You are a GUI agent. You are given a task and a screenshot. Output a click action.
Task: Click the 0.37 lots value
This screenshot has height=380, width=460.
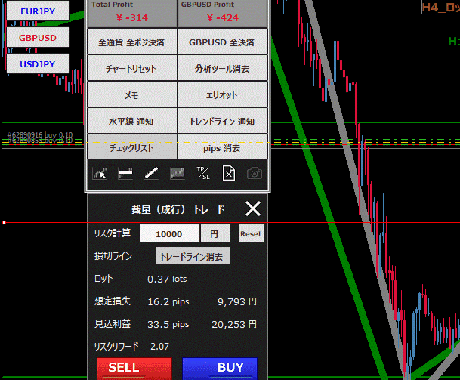(167, 279)
